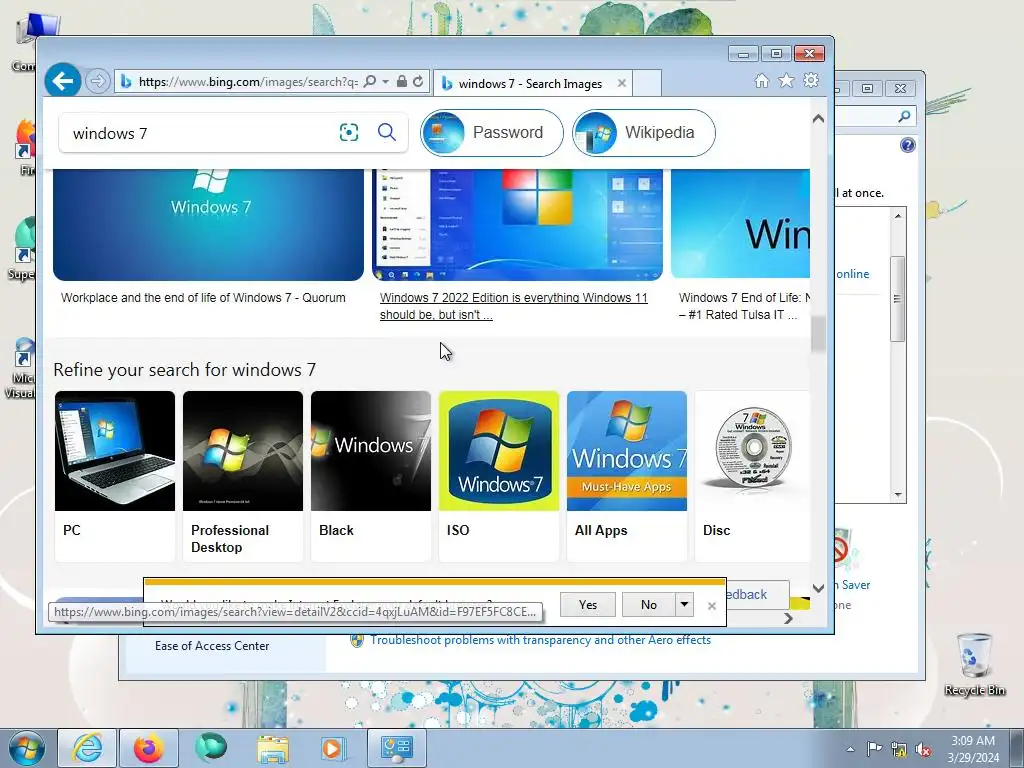Click No on default browser prompt
The width and height of the screenshot is (1024, 768).
pos(648,605)
